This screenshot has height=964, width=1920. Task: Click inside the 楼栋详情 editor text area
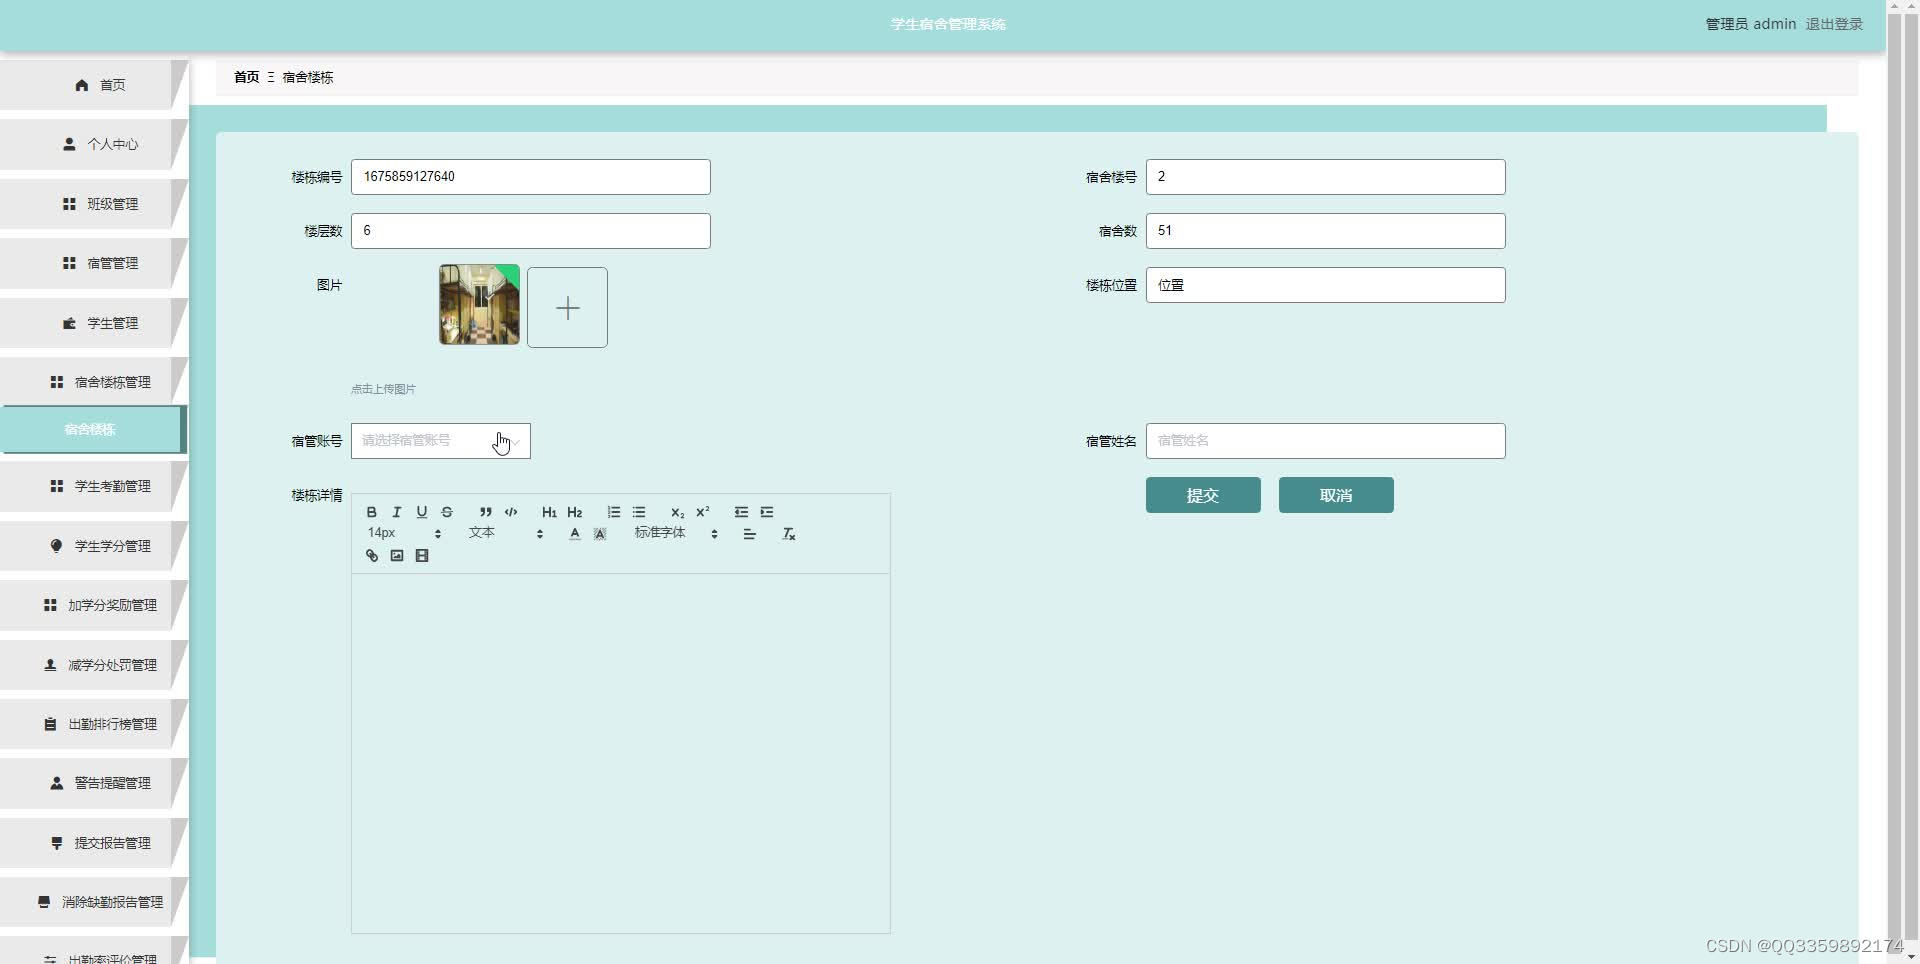click(621, 753)
